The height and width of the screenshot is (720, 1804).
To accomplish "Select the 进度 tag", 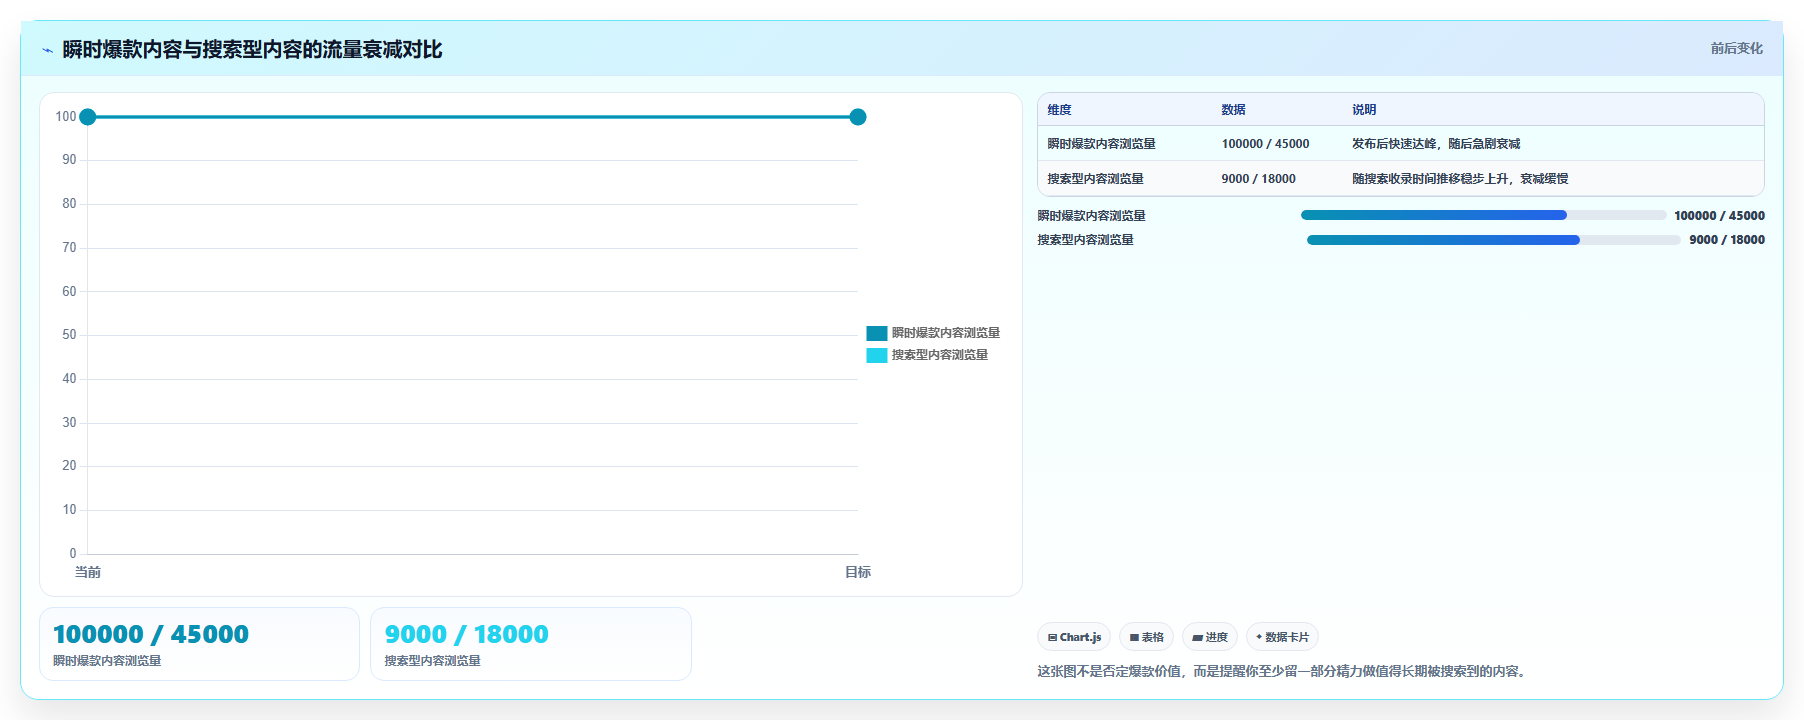I will pyautogui.click(x=1210, y=637).
